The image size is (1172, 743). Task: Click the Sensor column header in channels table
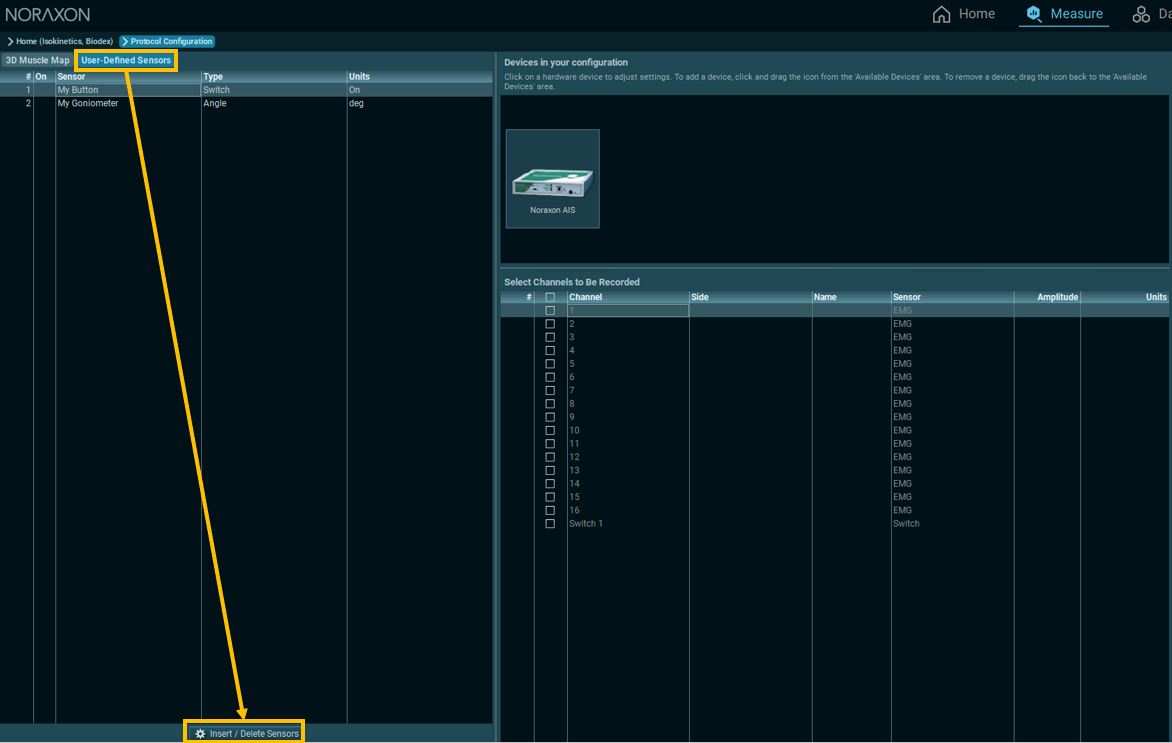pyautogui.click(x=950, y=297)
